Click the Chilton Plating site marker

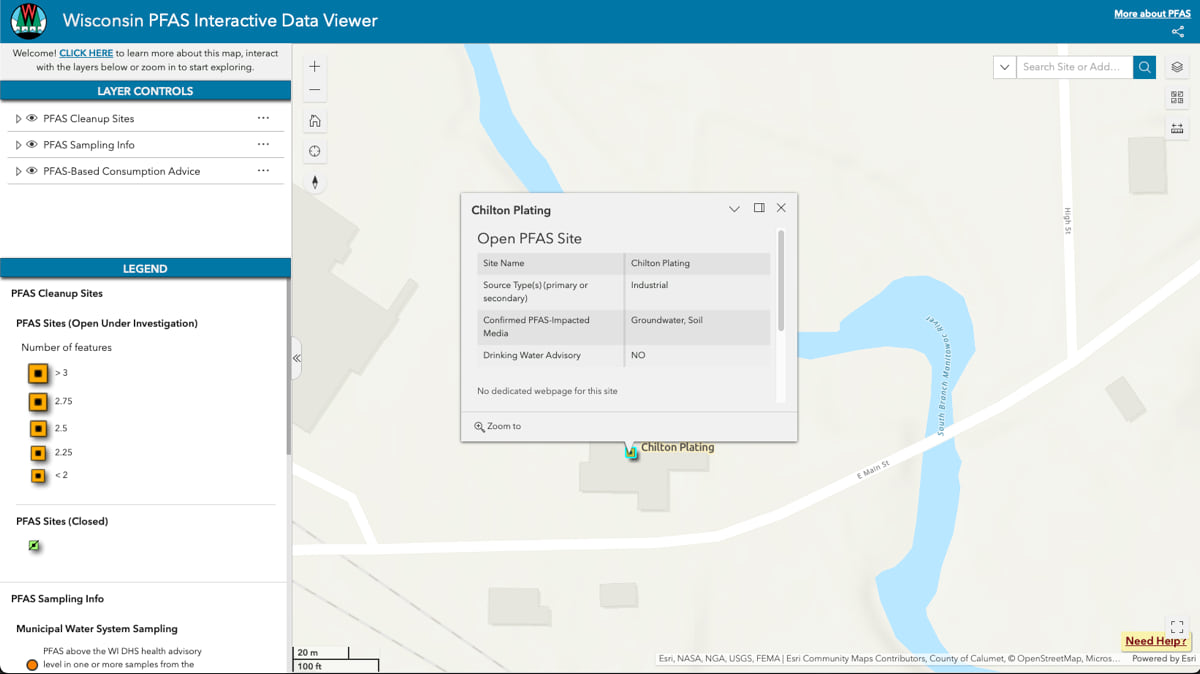pos(631,453)
